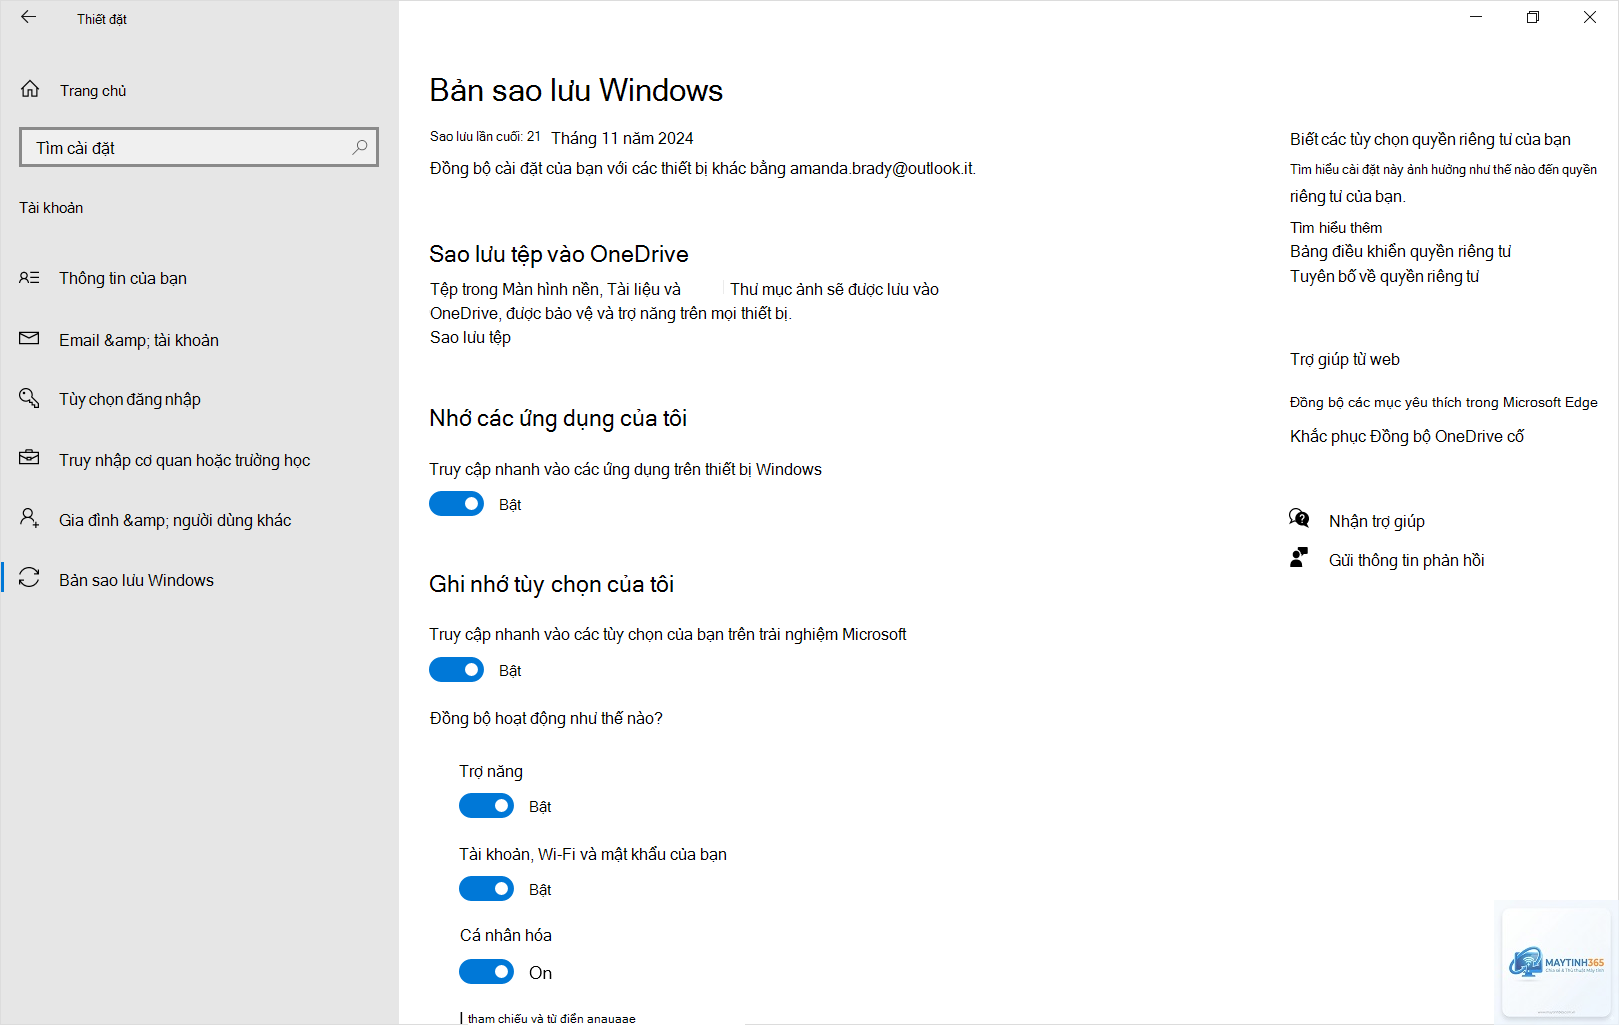Image resolution: width=1619 pixels, height=1025 pixels.
Task: Click the Sao lưu tệp link
Action: coord(470,337)
